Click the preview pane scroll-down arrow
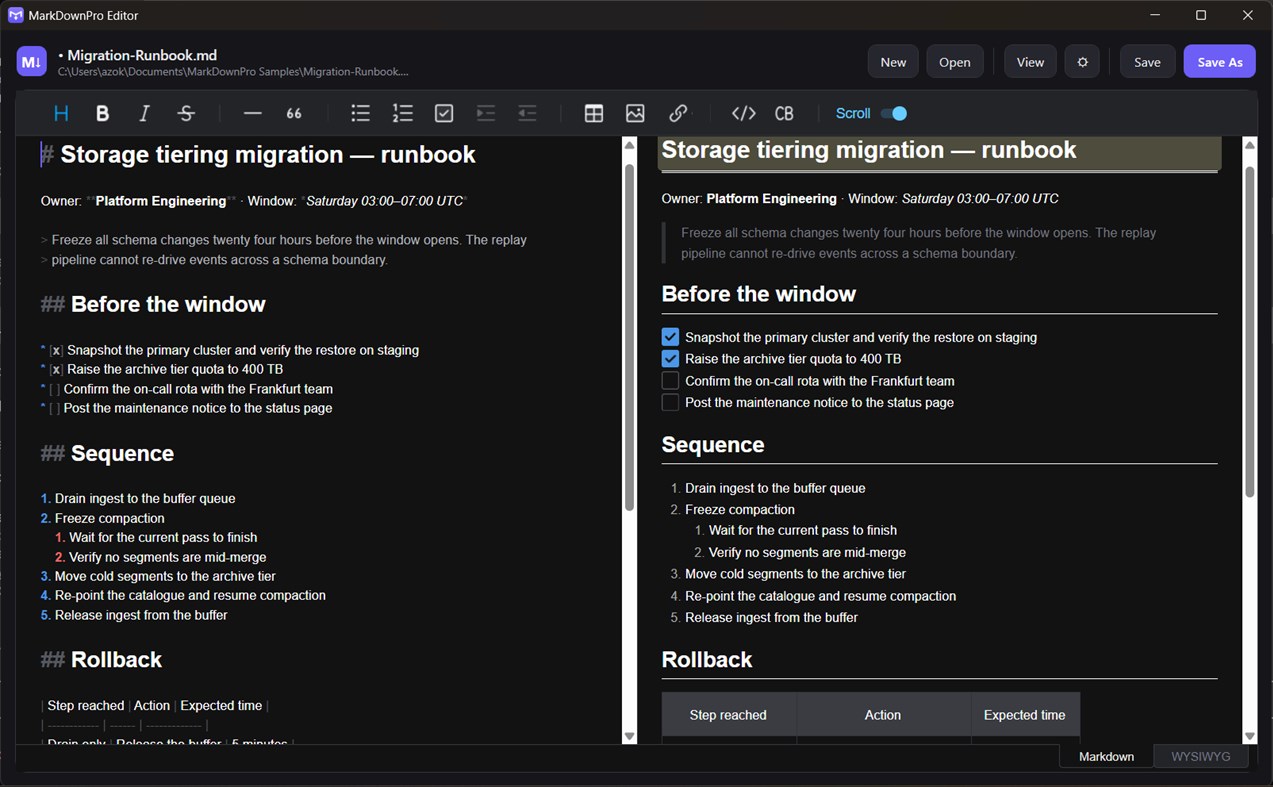1273x787 pixels. tap(1250, 736)
